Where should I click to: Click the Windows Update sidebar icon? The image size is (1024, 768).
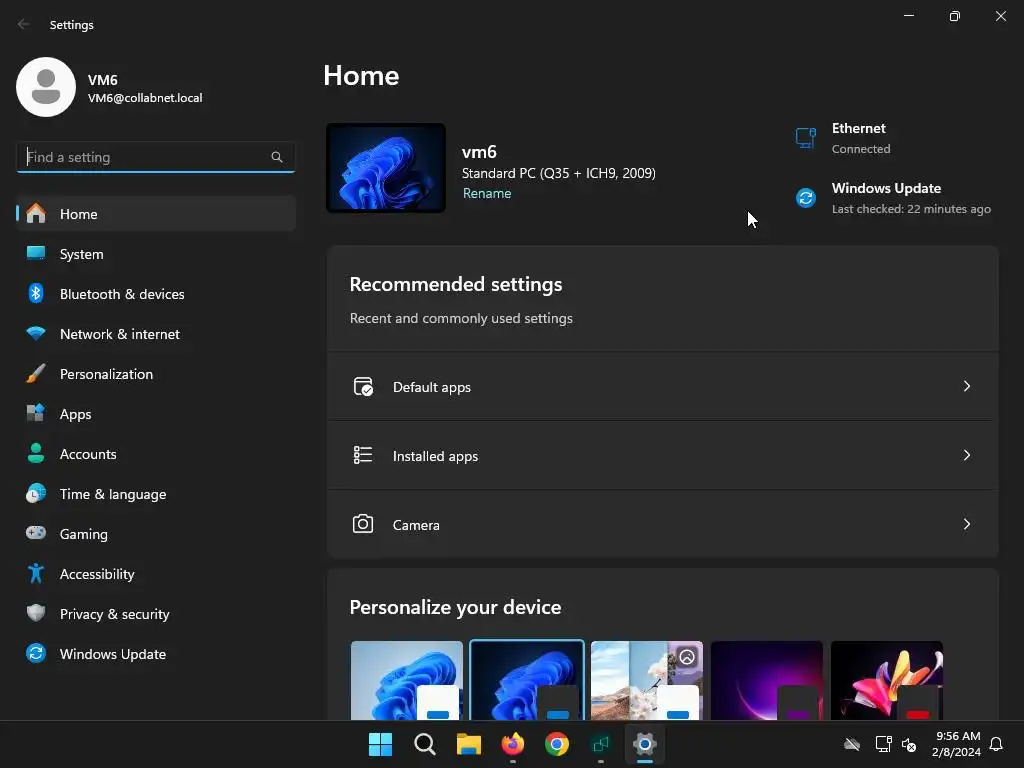(x=36, y=653)
